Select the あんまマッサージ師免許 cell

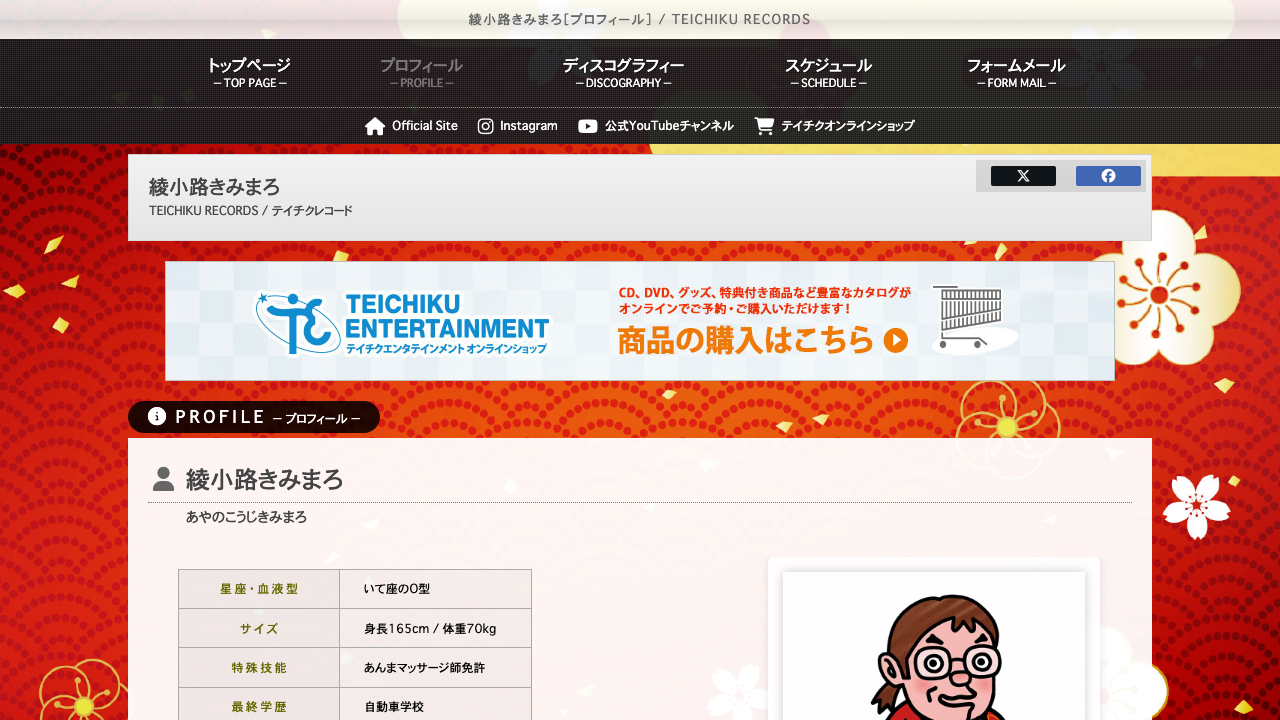pyautogui.click(x=436, y=667)
